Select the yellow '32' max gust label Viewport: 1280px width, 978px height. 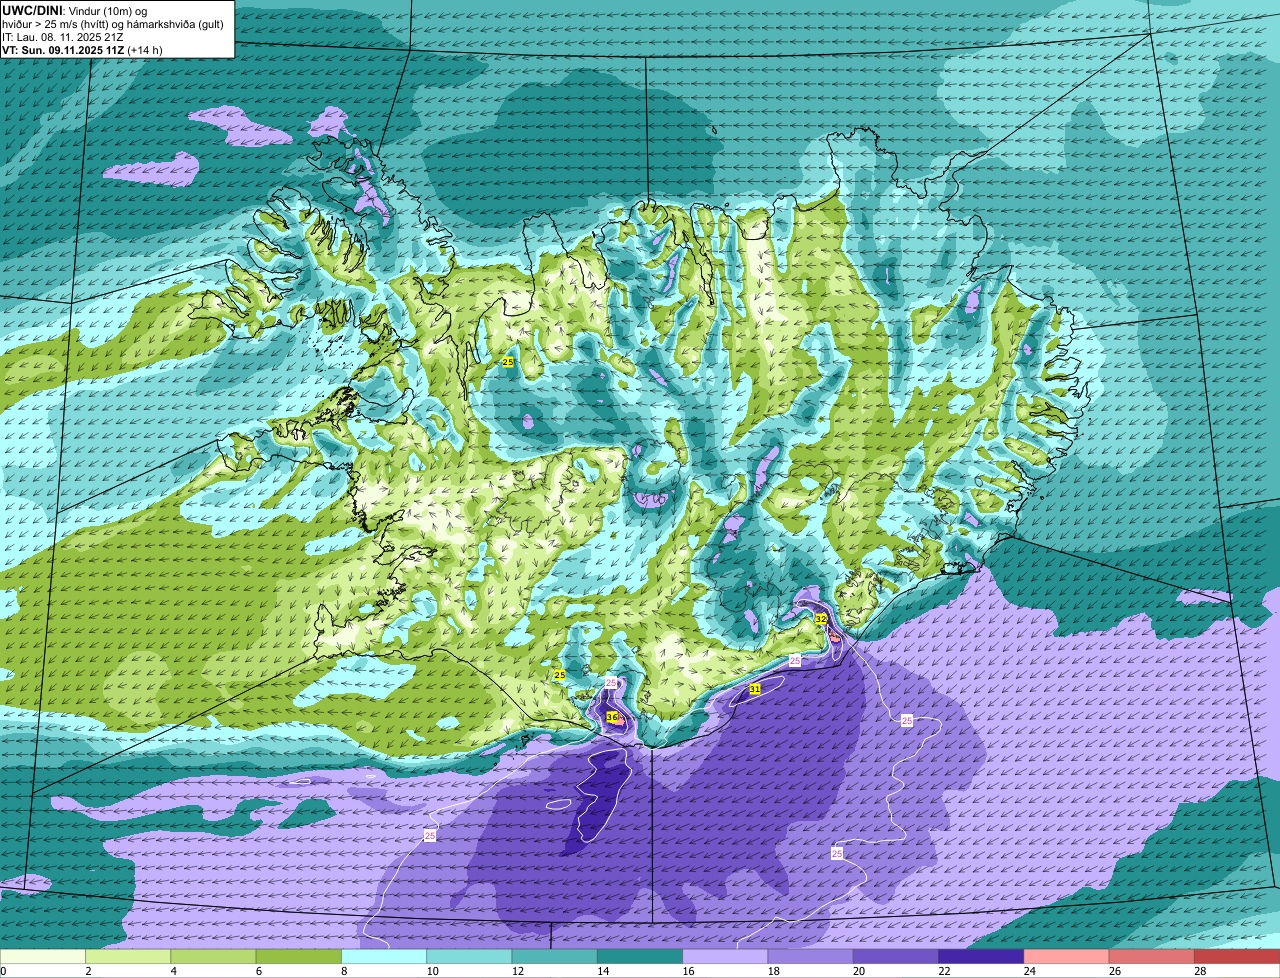821,619
